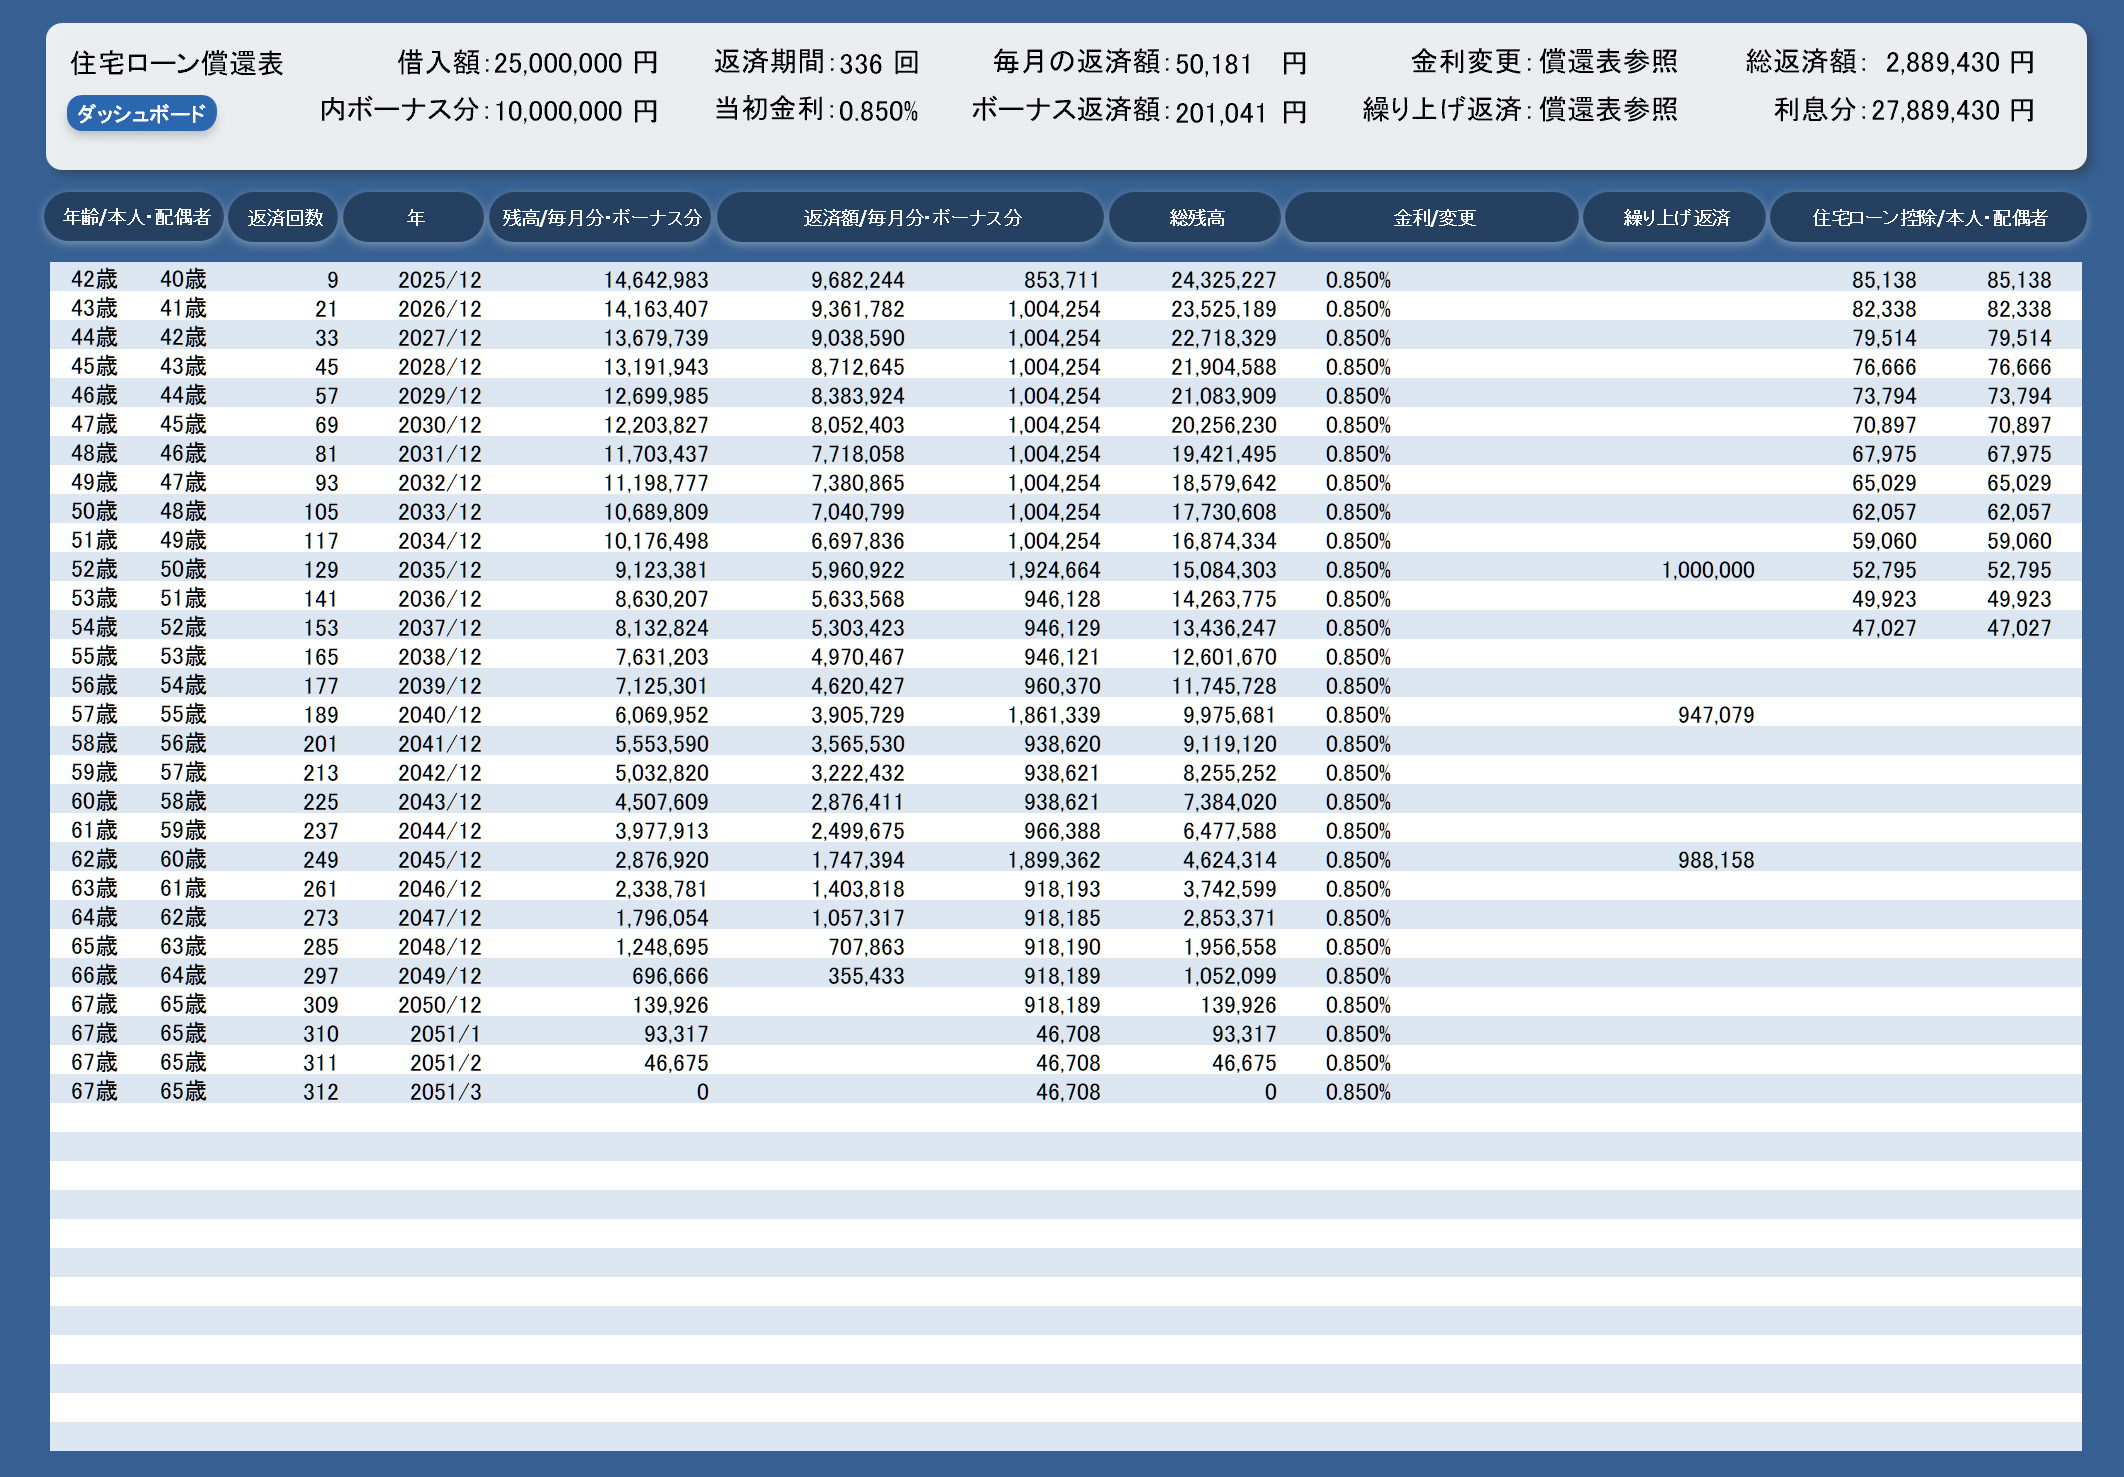Select the 988,158 prepayment cell
The width and height of the screenshot is (2124, 1477).
click(1715, 861)
